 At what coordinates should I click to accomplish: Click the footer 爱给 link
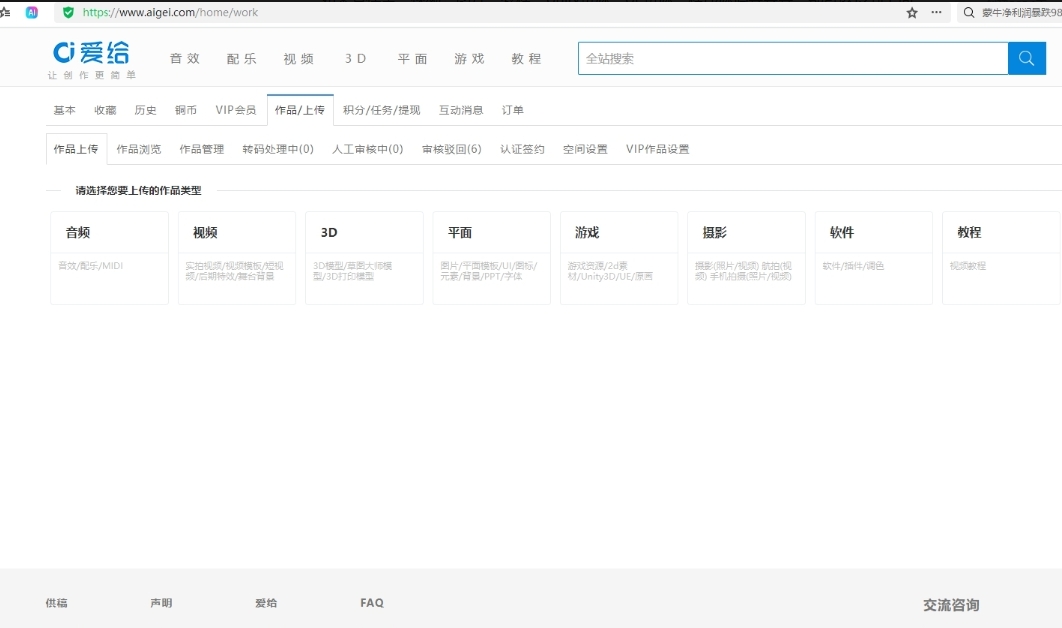[266, 603]
